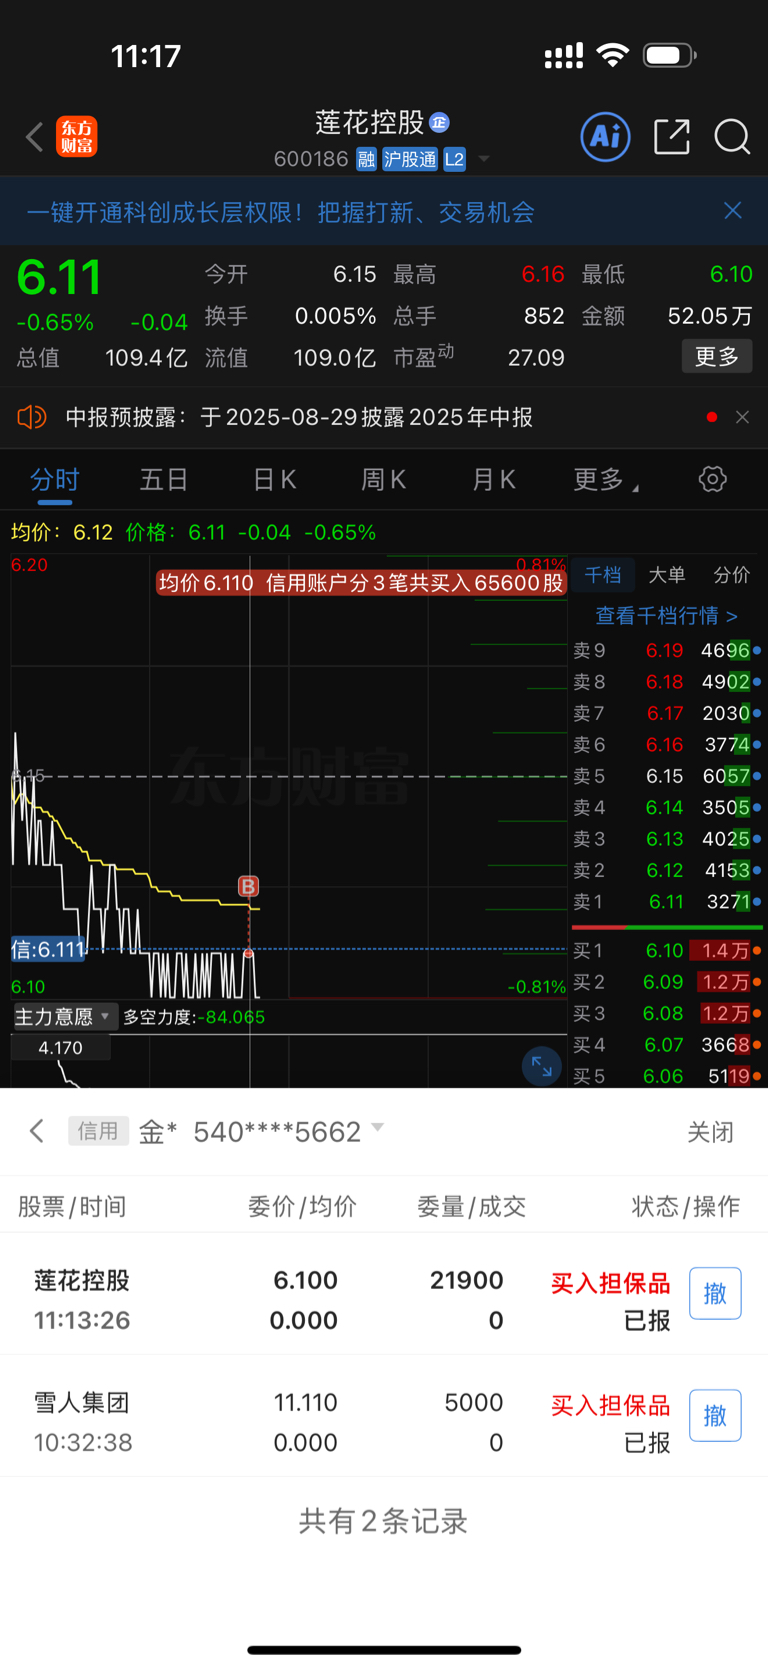Open the 东方财富 orange logo icon

[x=77, y=136]
